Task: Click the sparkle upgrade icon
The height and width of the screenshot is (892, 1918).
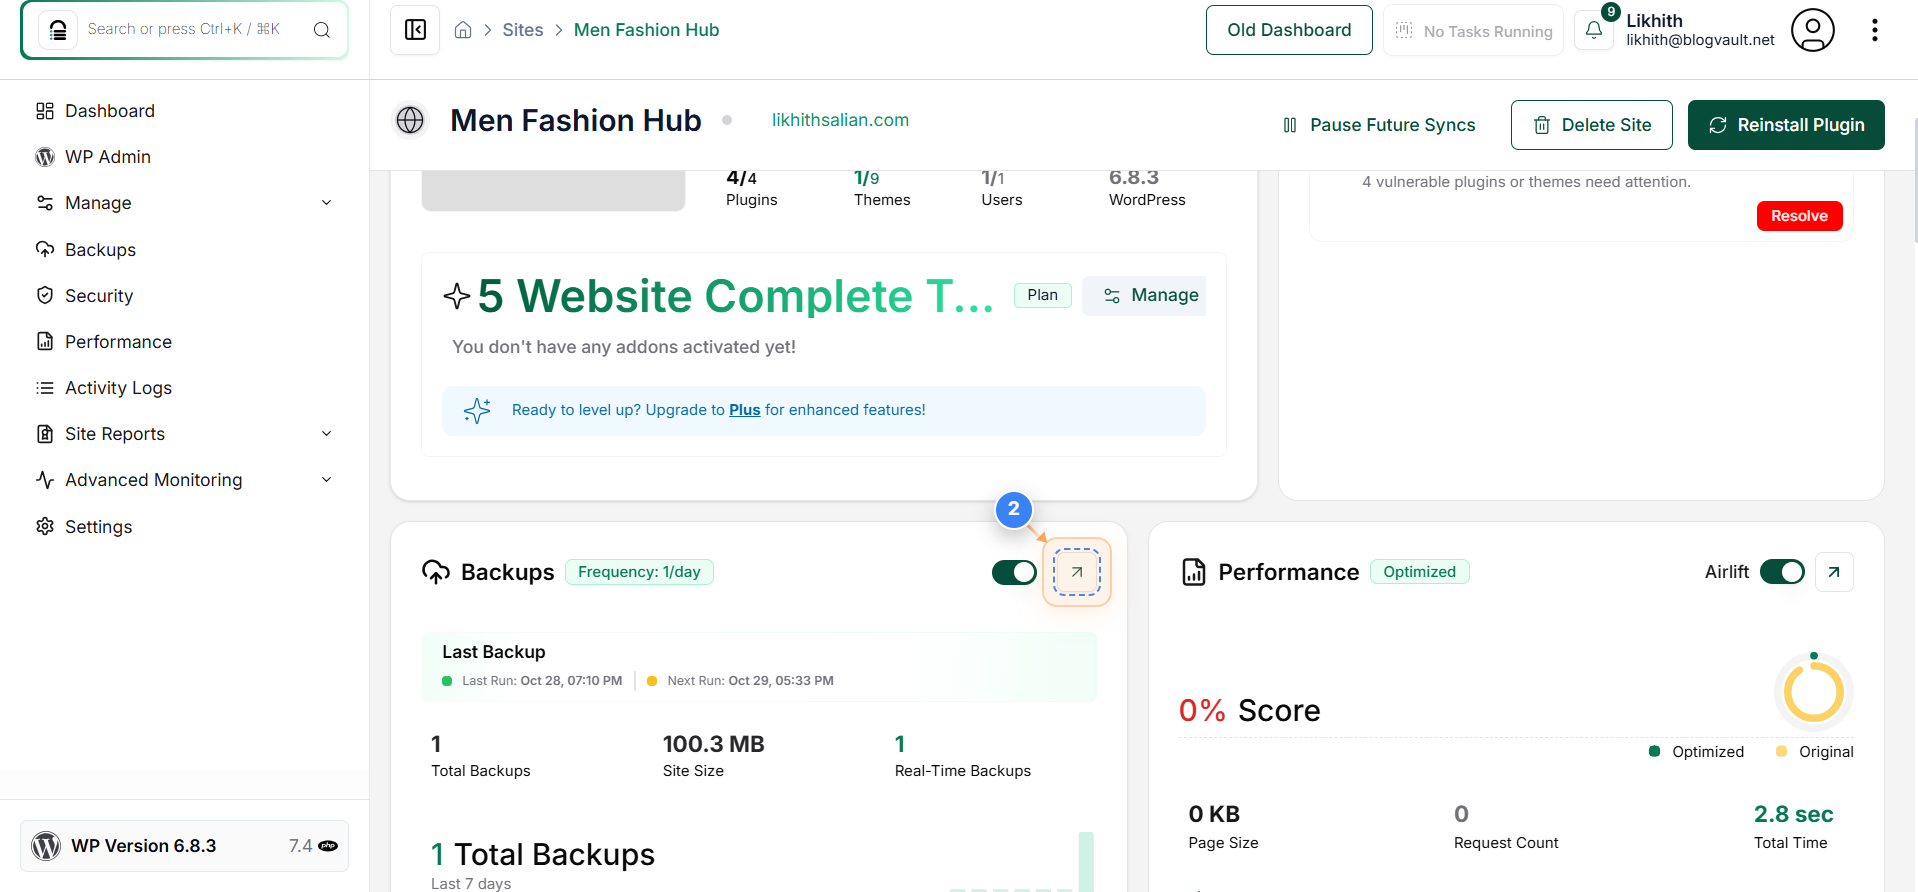Action: 477,410
